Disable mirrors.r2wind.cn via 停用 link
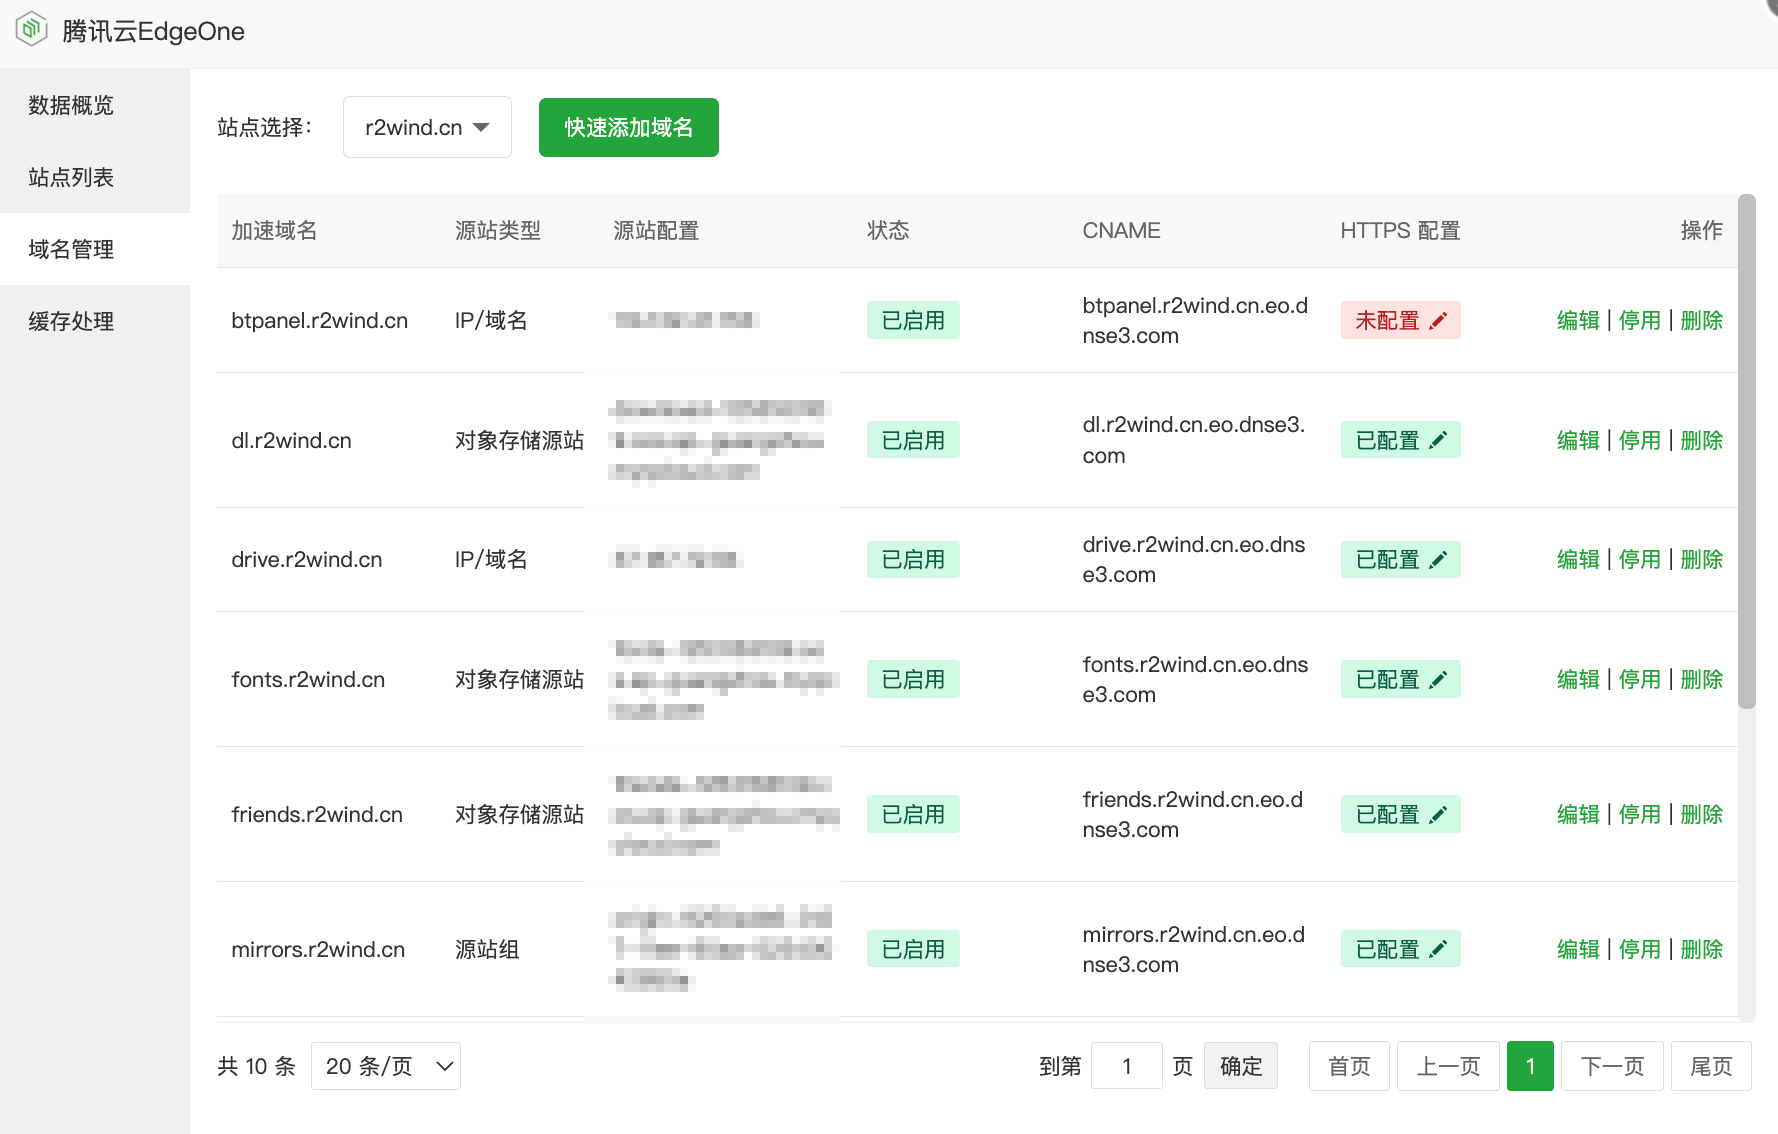This screenshot has width=1778, height=1134. pos(1639,948)
